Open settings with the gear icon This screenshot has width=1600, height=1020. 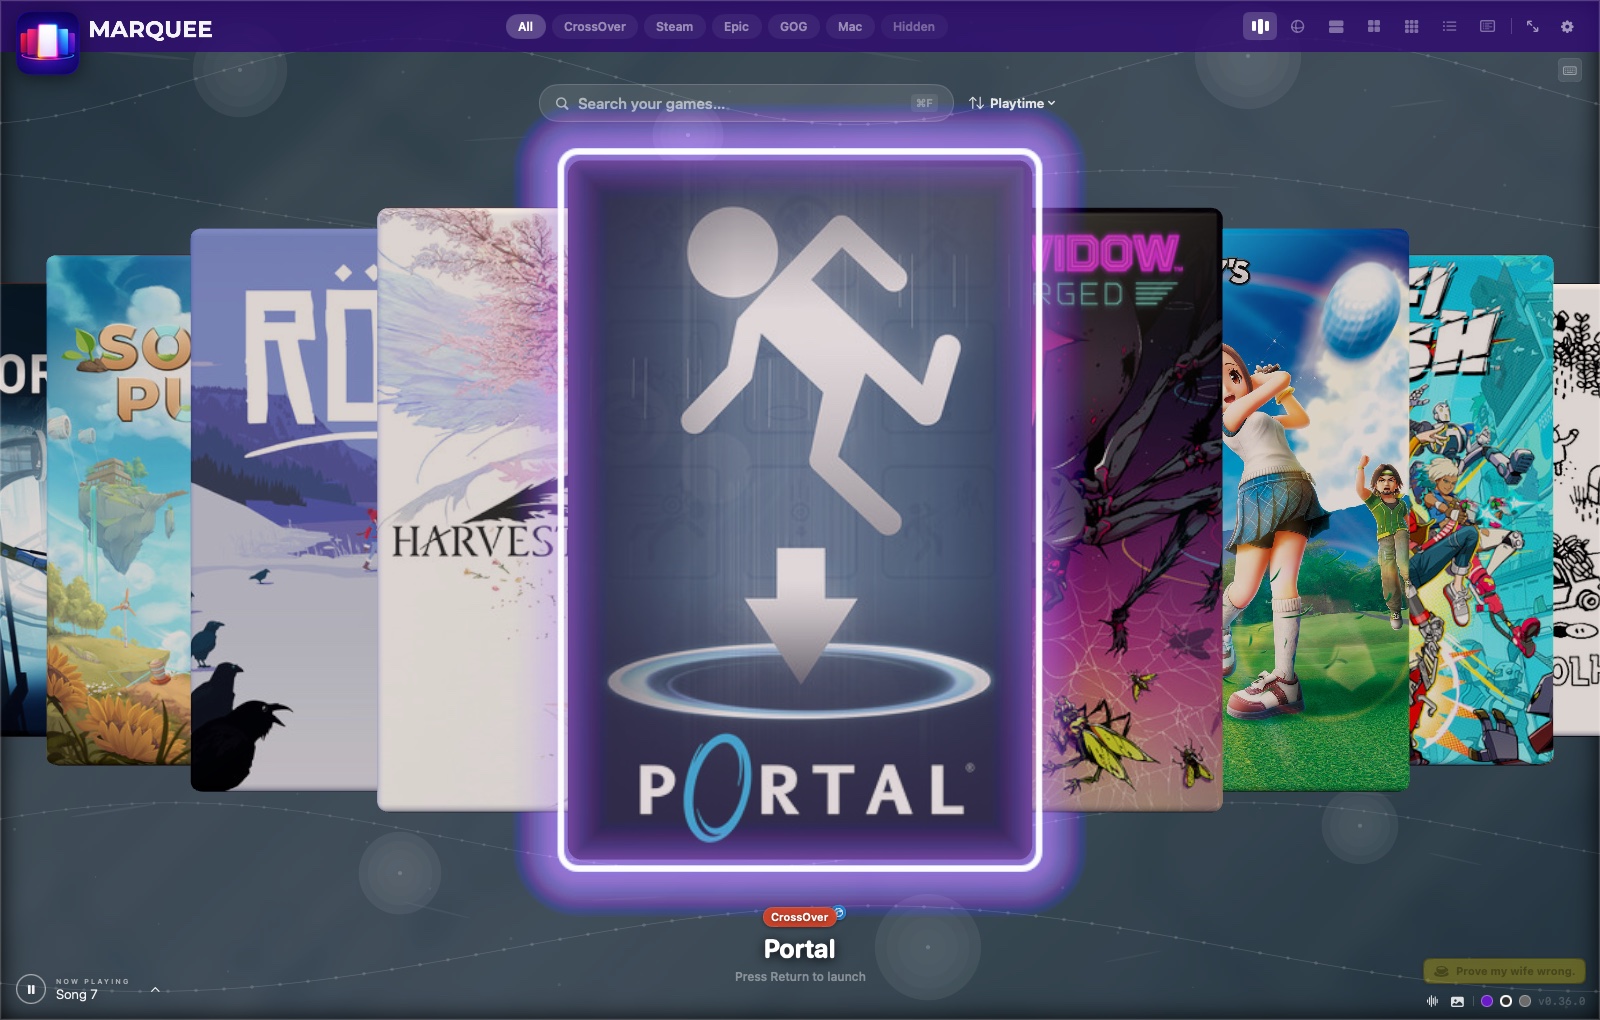(x=1568, y=27)
